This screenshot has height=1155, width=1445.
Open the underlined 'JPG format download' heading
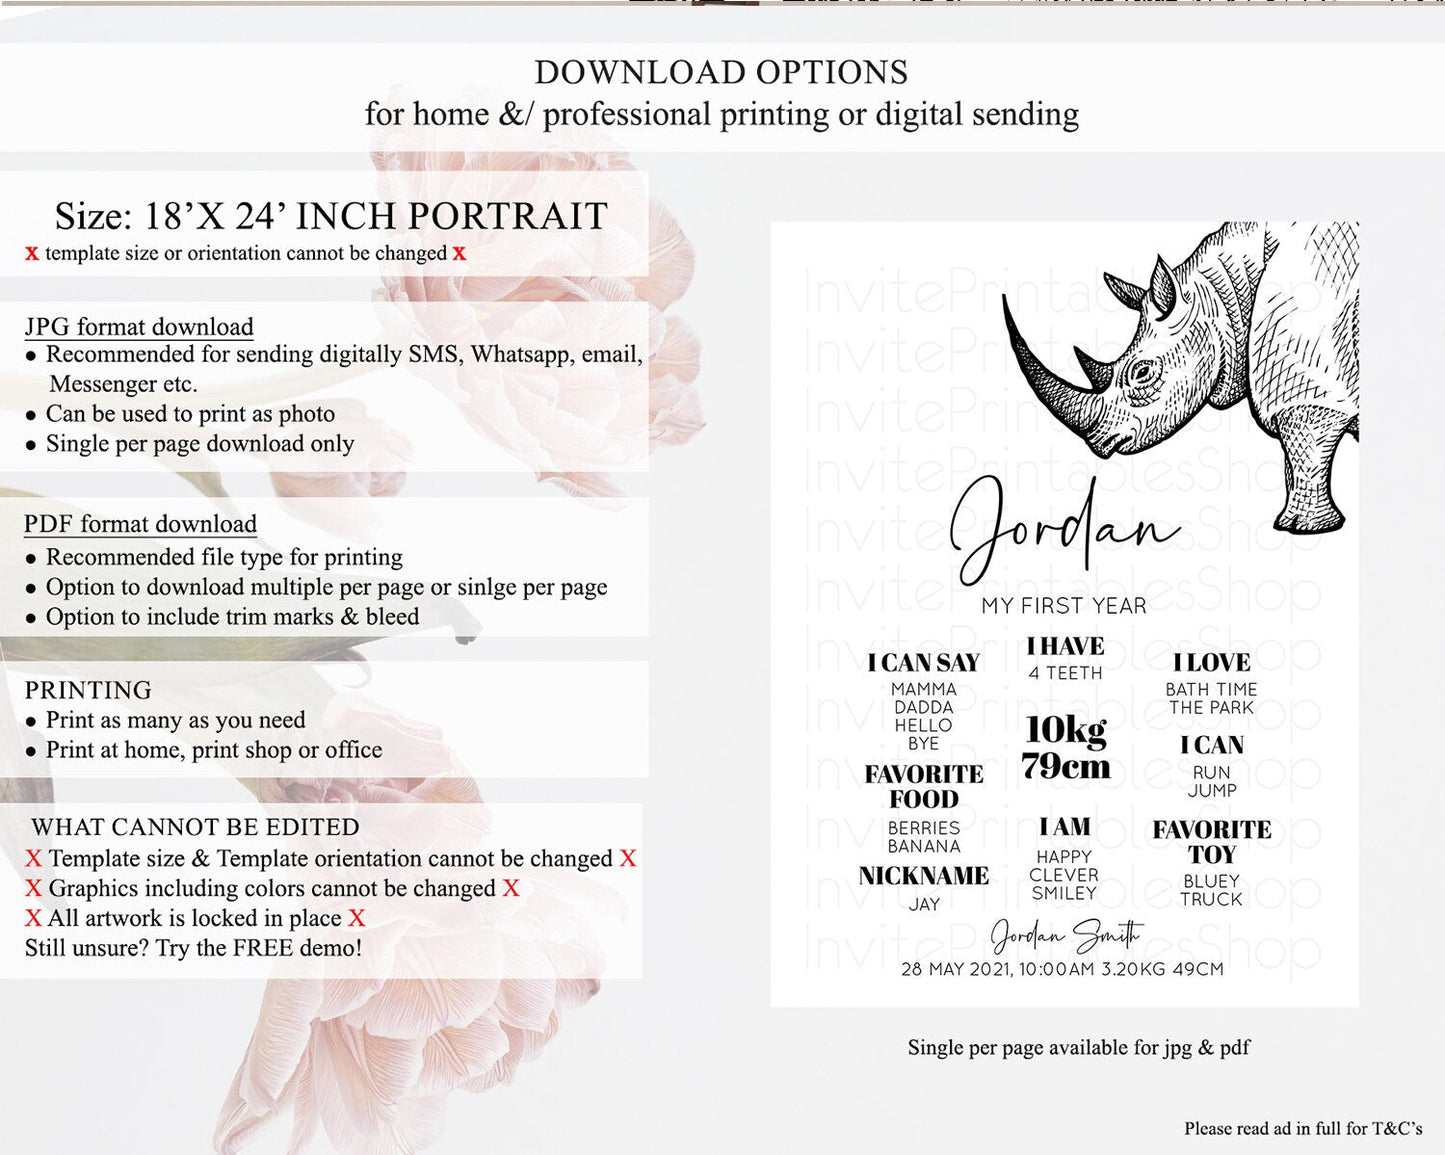[139, 327]
